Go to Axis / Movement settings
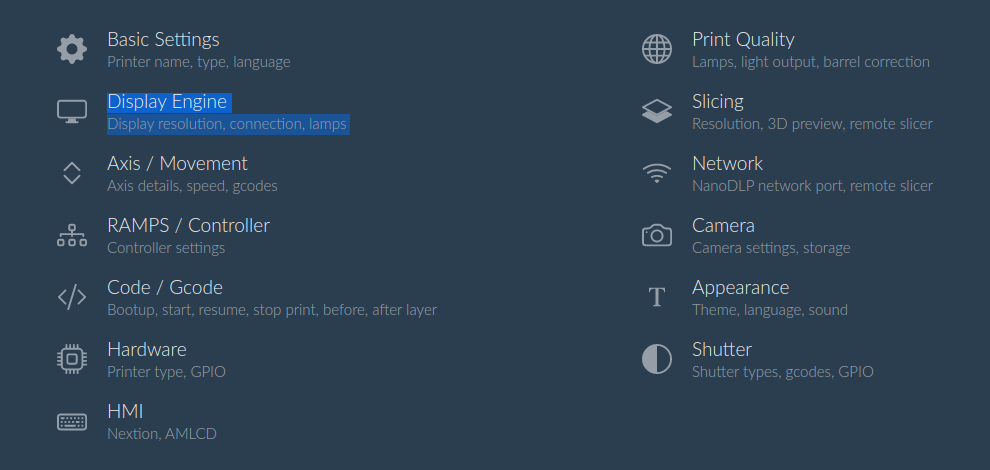The image size is (990, 470). pyautogui.click(x=177, y=164)
